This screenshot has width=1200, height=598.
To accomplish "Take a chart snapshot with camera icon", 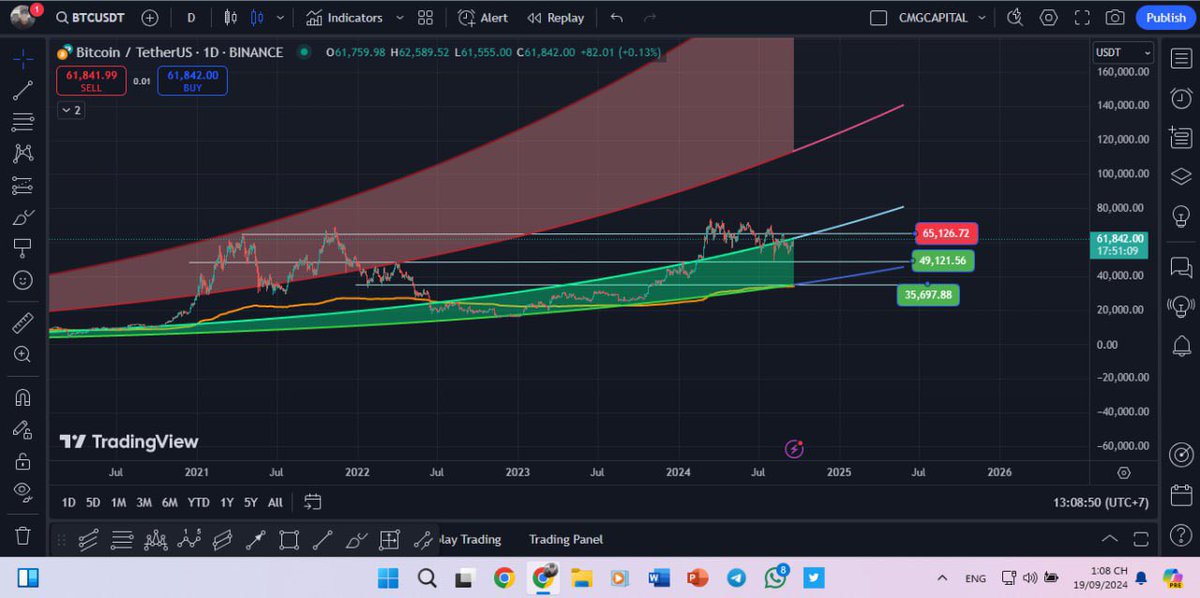I will coord(1115,18).
